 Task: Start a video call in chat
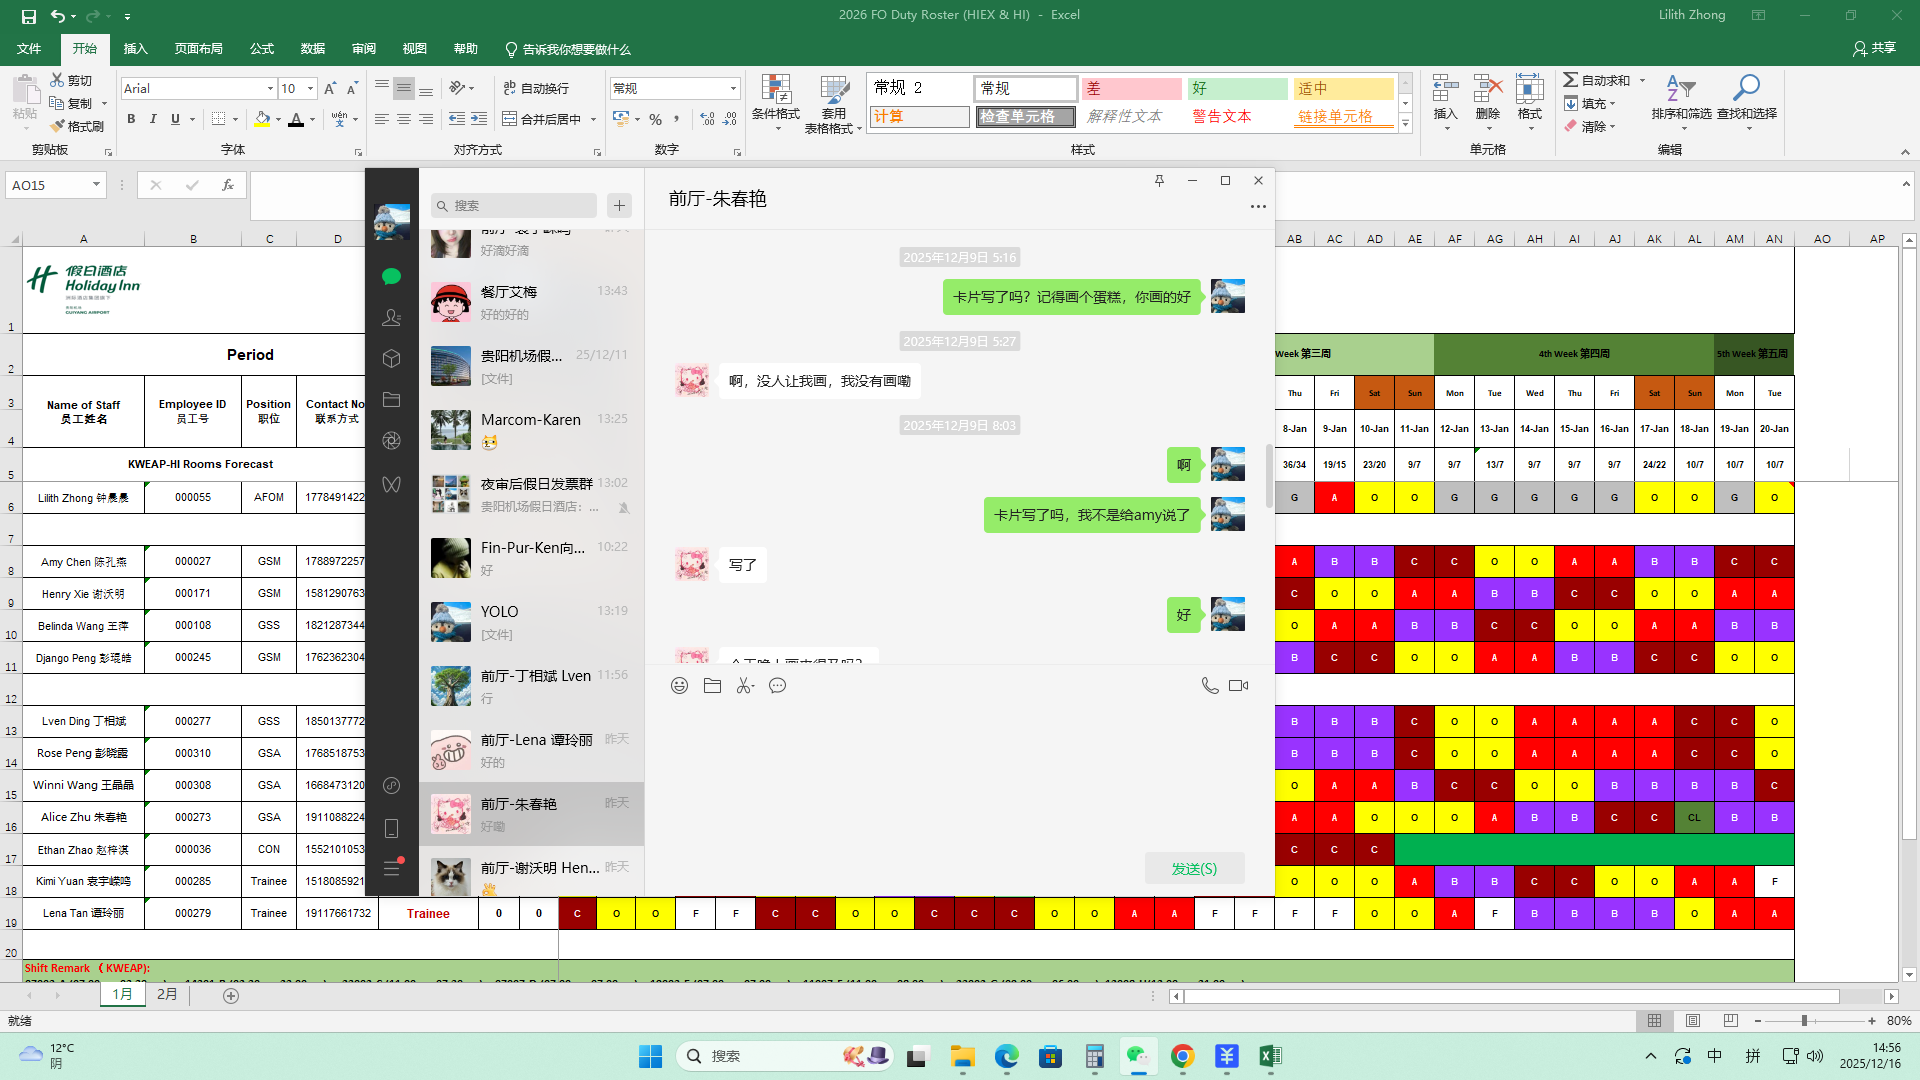coord(1238,686)
